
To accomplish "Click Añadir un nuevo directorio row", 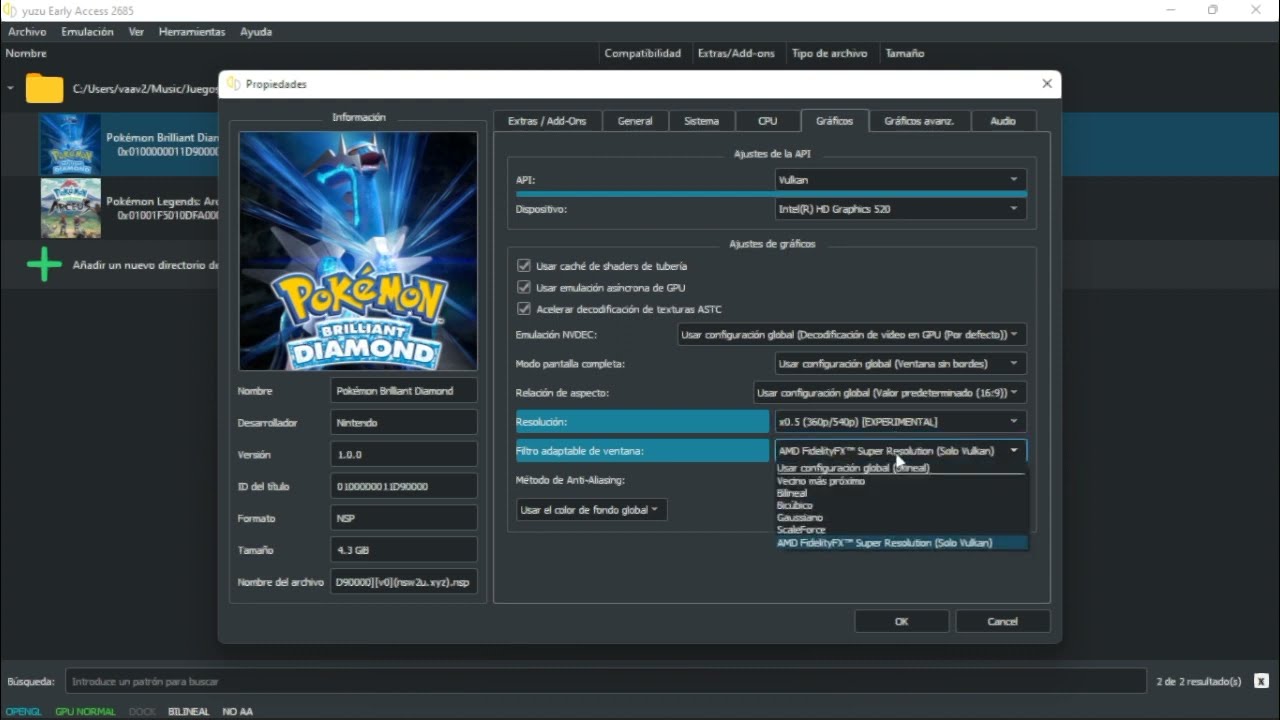I will [x=110, y=265].
